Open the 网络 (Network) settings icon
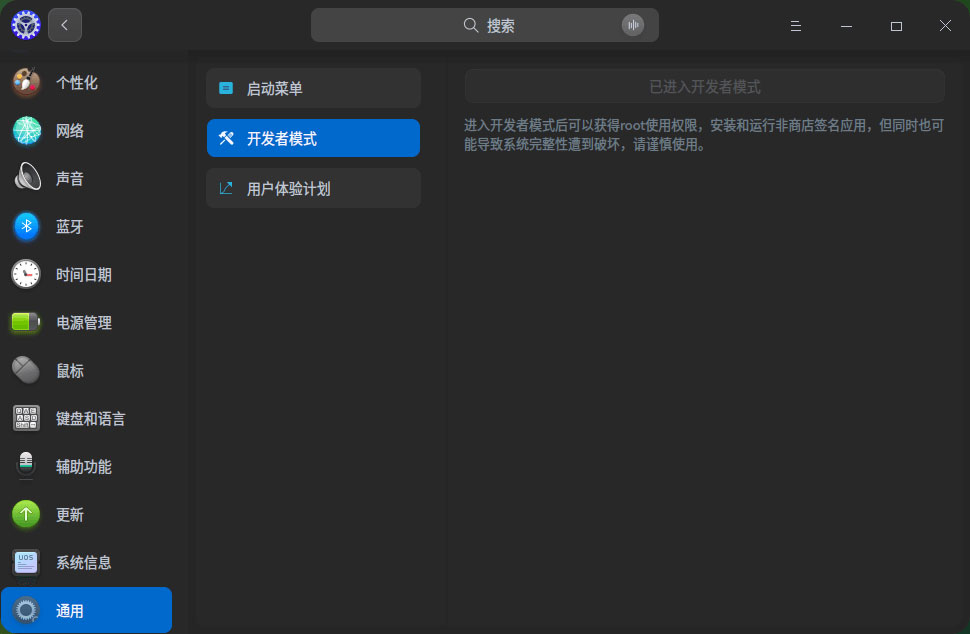Viewport: 970px width, 634px height. pyautogui.click(x=25, y=130)
